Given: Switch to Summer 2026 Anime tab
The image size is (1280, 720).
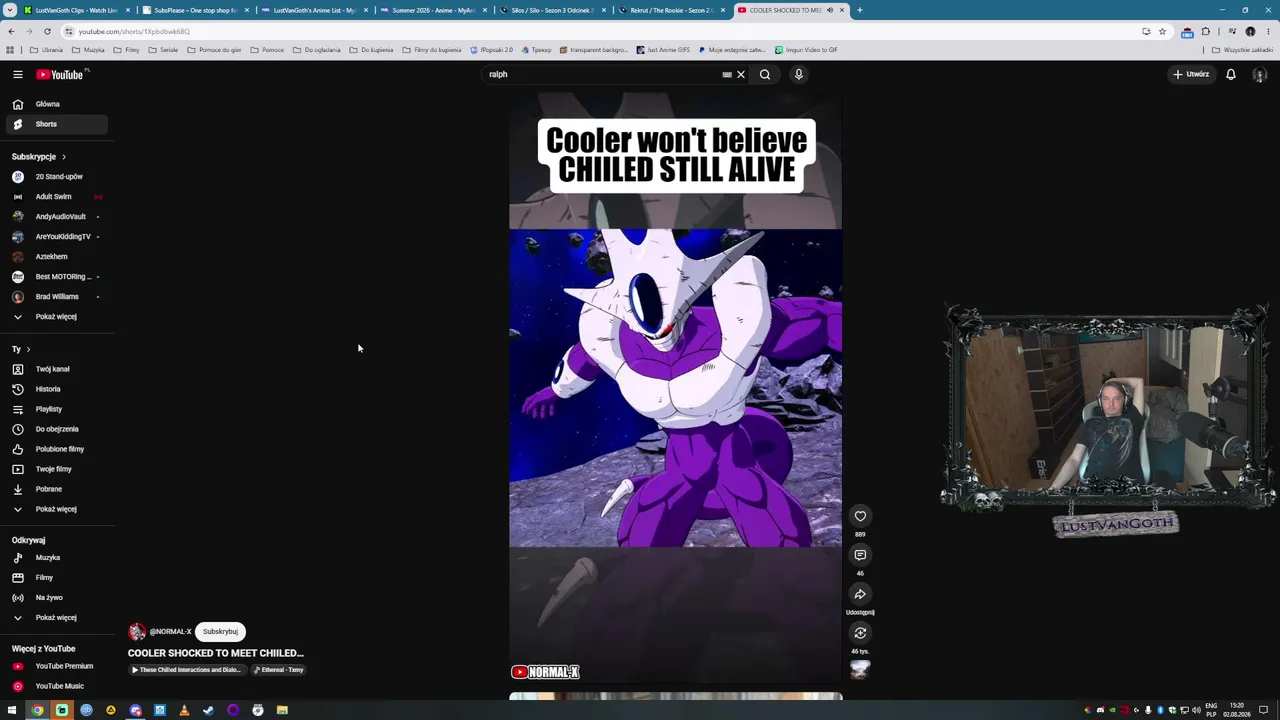Looking at the screenshot, I should (x=433, y=10).
